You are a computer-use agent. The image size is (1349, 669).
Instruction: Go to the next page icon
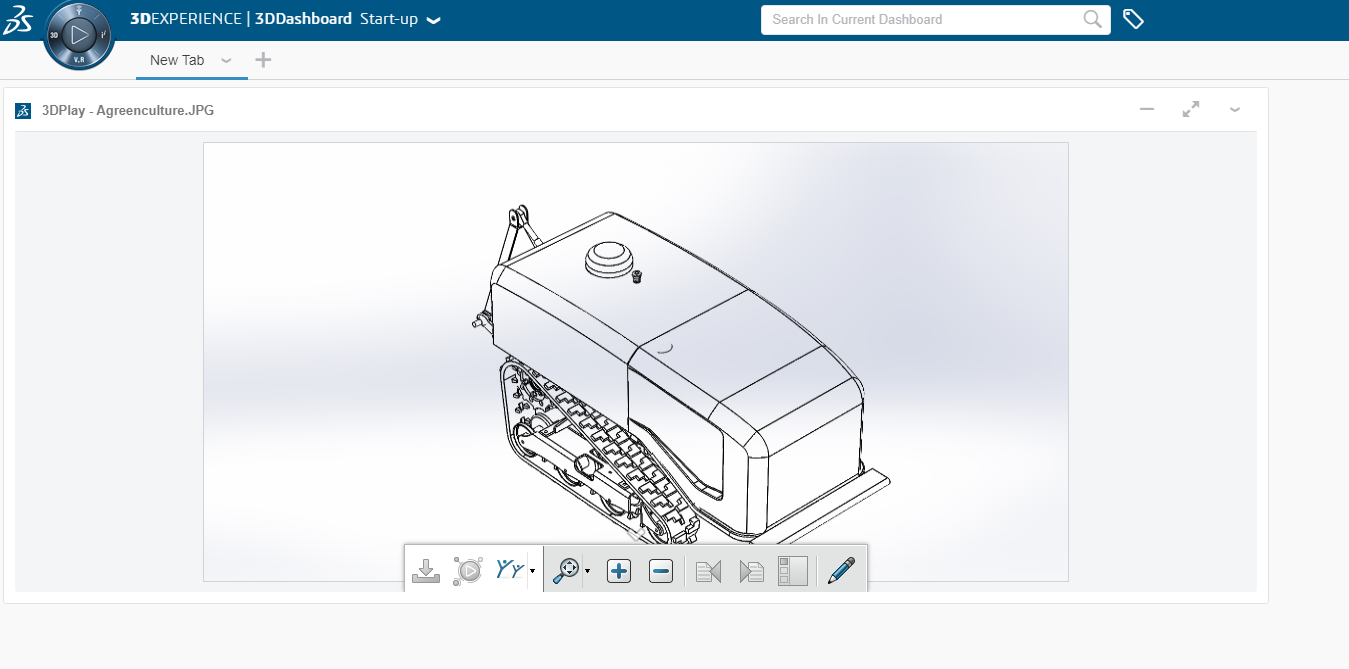[x=751, y=570]
